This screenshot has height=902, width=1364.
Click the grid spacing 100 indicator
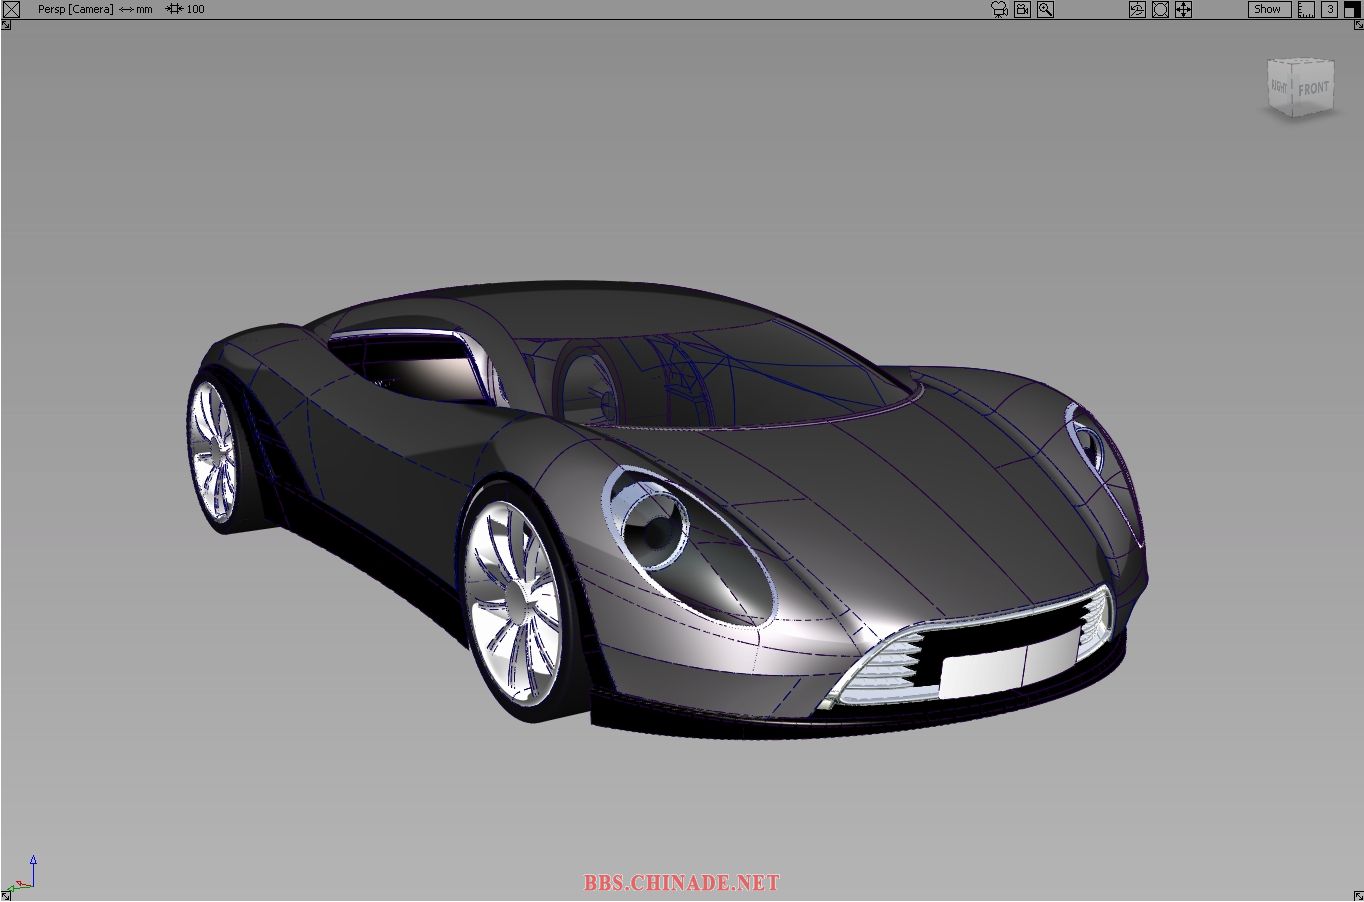(186, 9)
